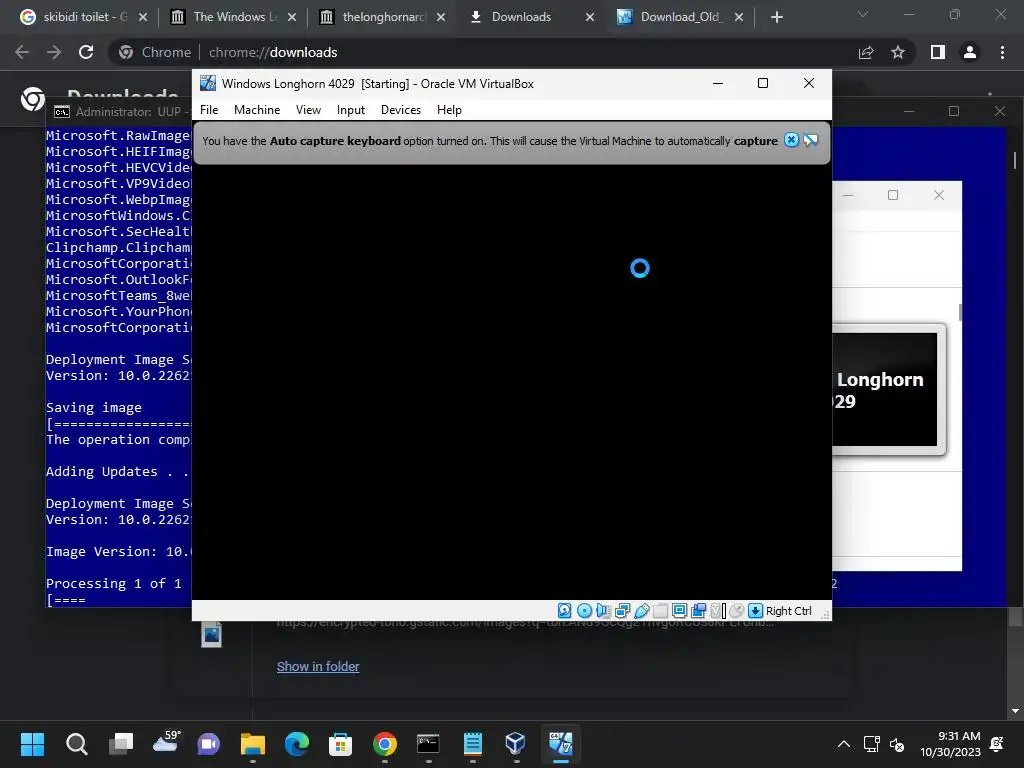1024x768 pixels.
Task: Open network status tray icon
Action: [871, 744]
